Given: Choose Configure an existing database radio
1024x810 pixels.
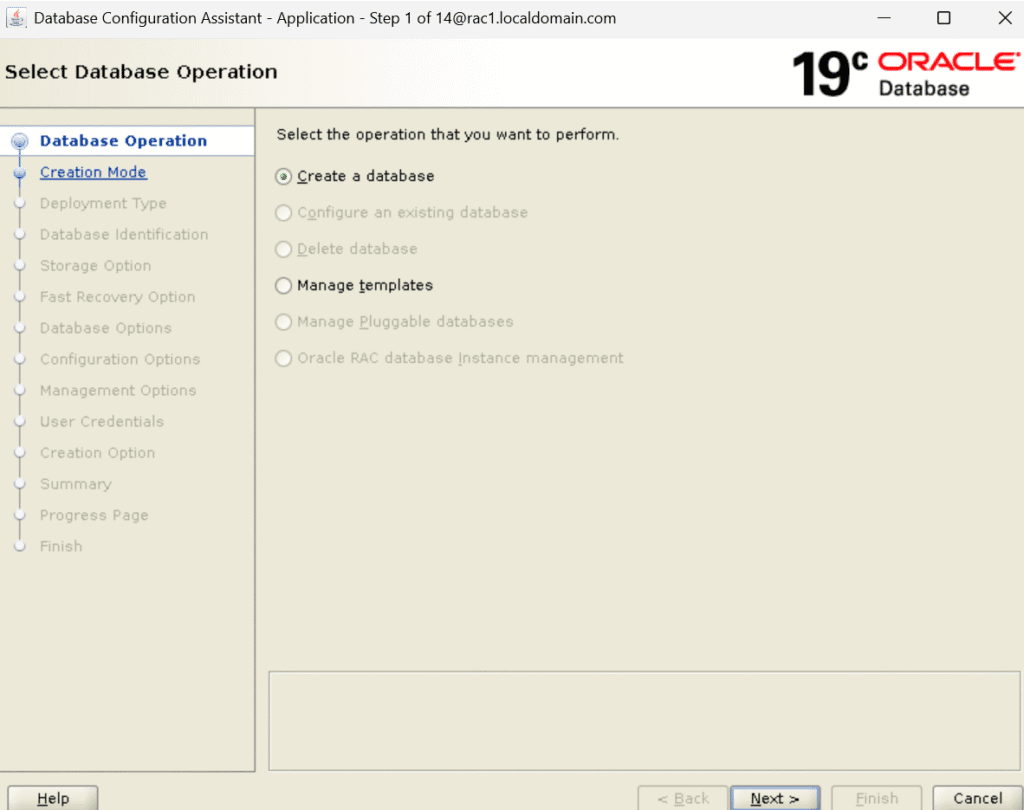Looking at the screenshot, I should [x=284, y=213].
